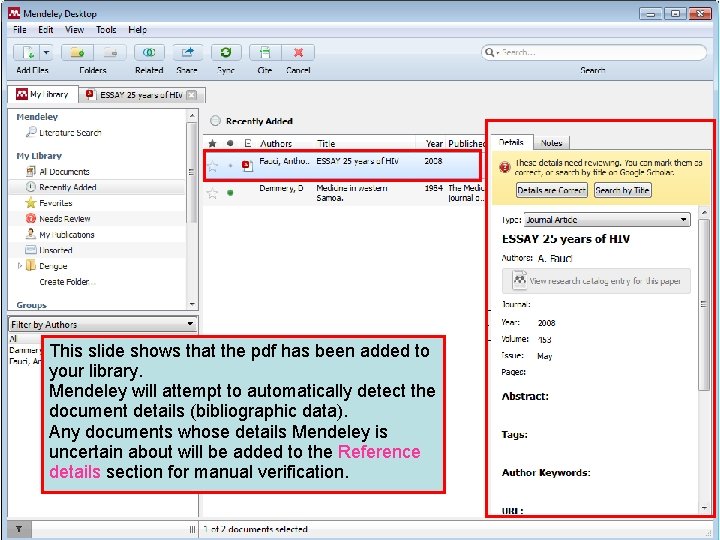Image resolution: width=720 pixels, height=540 pixels.
Task: Close the ESSAY 25 years of HIV tab
Action: [192, 95]
